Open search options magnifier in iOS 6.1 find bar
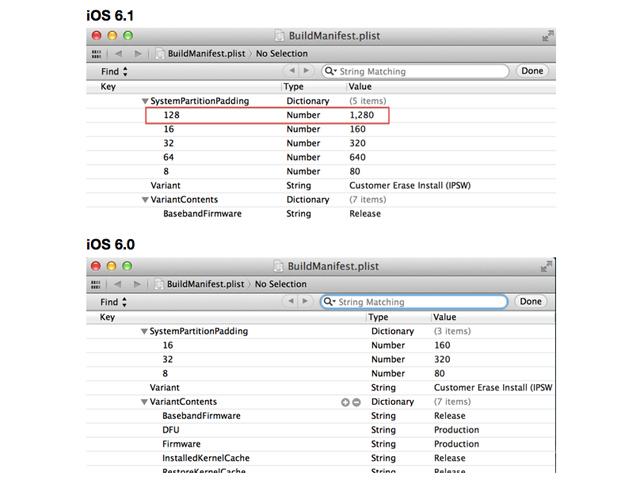The width and height of the screenshot is (640, 480). [330, 71]
